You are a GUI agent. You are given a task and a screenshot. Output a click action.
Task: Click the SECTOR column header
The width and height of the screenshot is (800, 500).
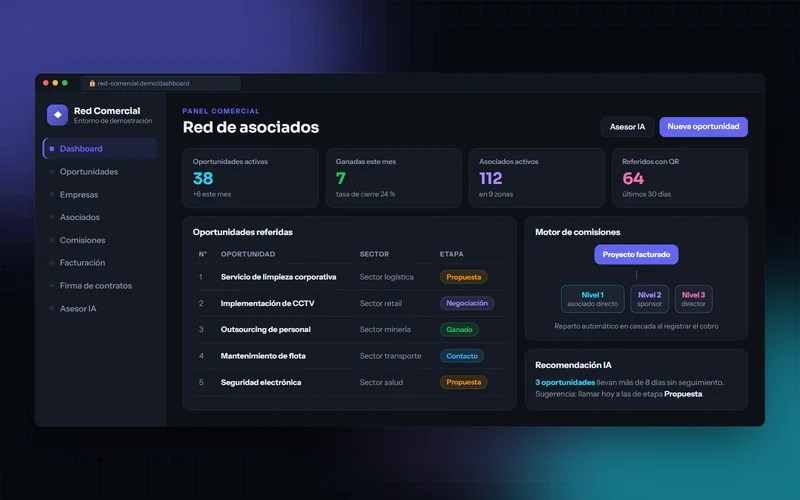coord(374,254)
